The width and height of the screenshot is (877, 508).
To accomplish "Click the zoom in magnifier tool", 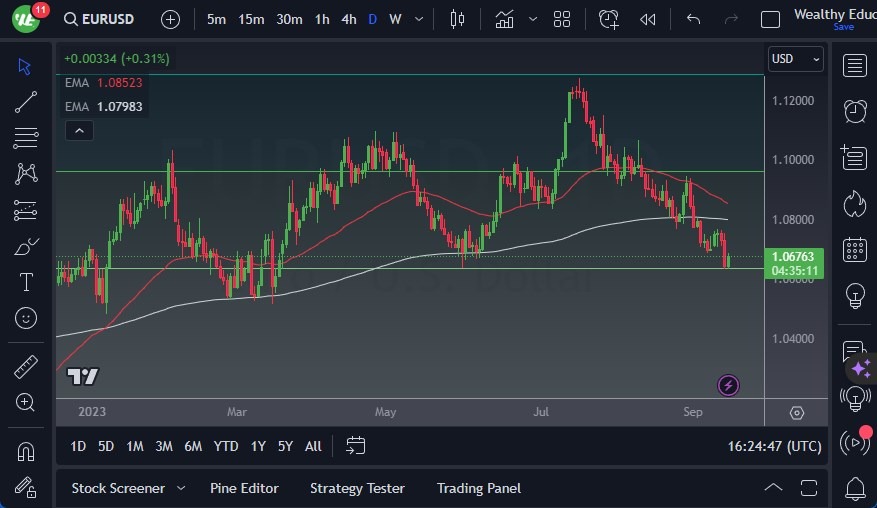I will click(26, 402).
